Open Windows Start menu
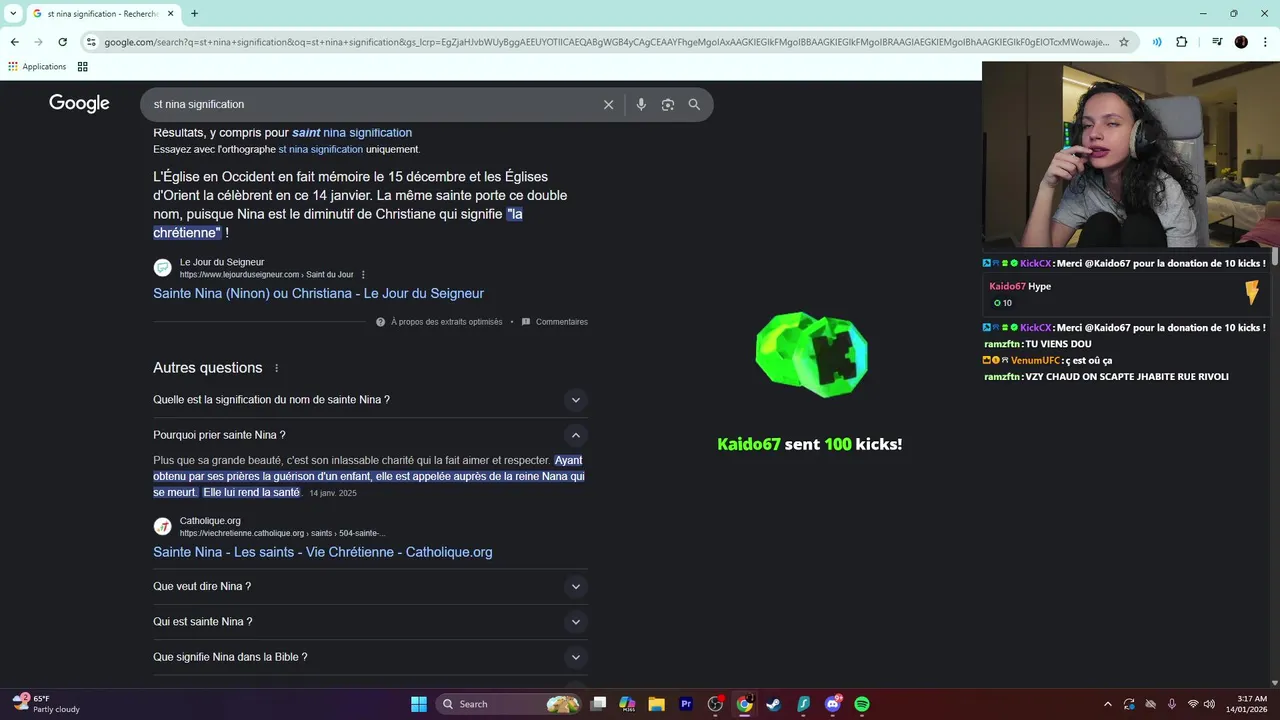The height and width of the screenshot is (720, 1280). click(418, 704)
